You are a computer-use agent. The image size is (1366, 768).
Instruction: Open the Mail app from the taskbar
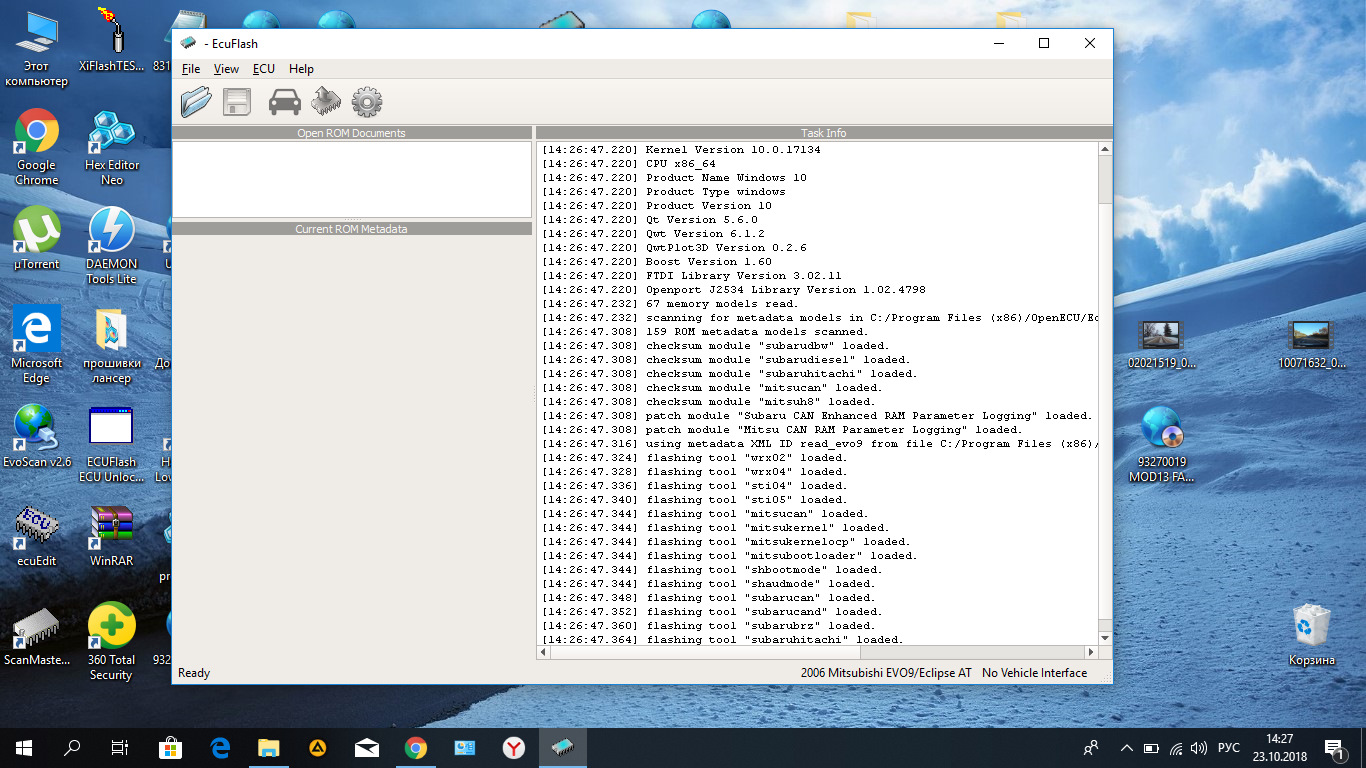click(x=367, y=748)
